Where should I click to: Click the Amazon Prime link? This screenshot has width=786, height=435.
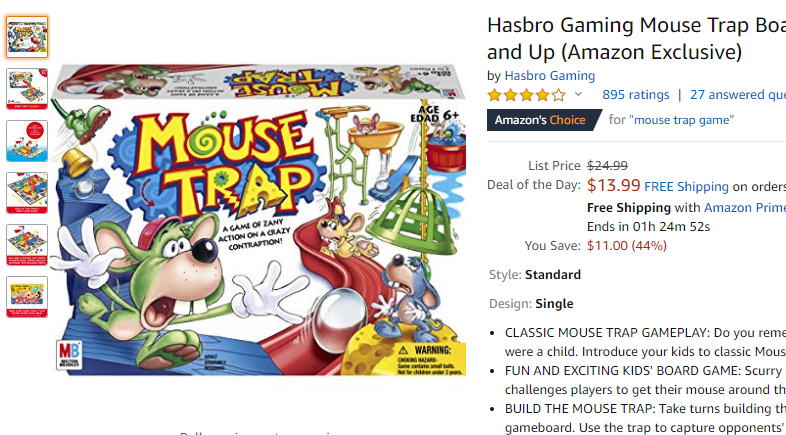[x=745, y=207]
